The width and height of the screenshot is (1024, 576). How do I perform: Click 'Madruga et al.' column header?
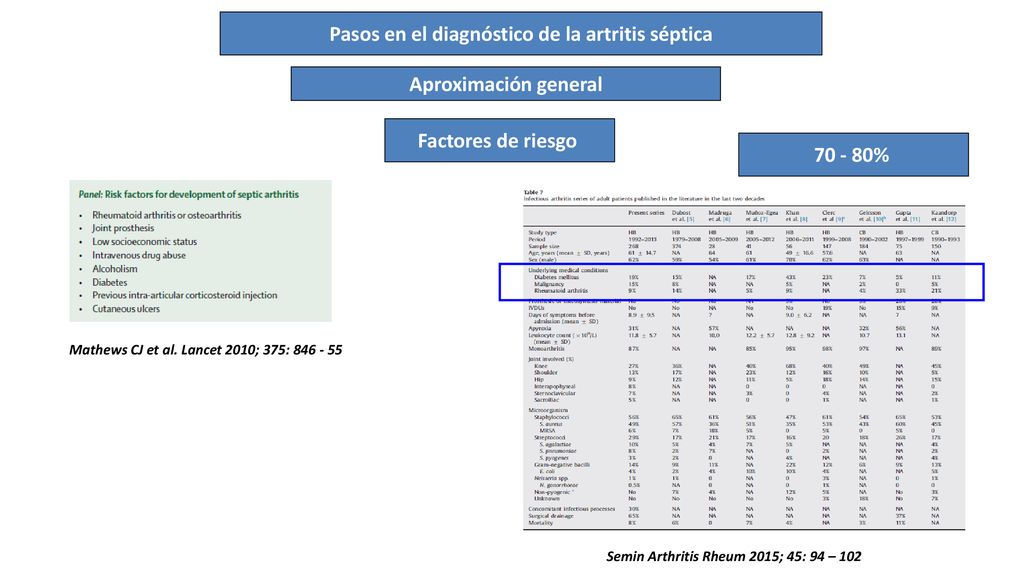pyautogui.click(x=720, y=216)
